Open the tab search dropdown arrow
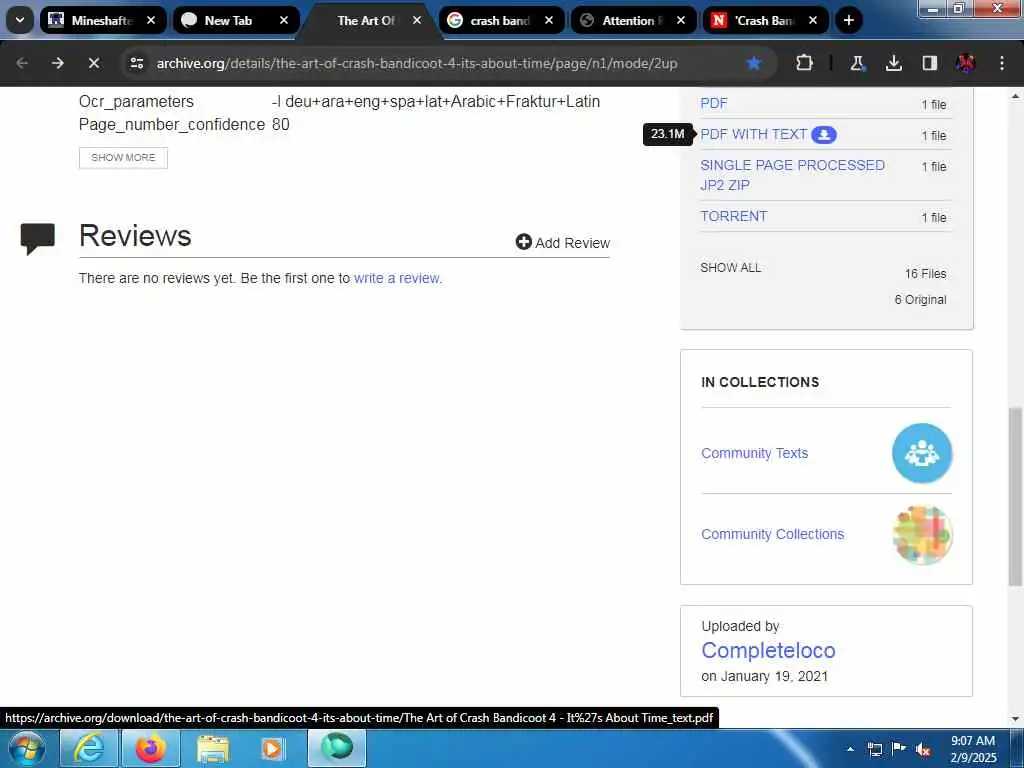This screenshot has width=1024, height=768. pos(20,20)
